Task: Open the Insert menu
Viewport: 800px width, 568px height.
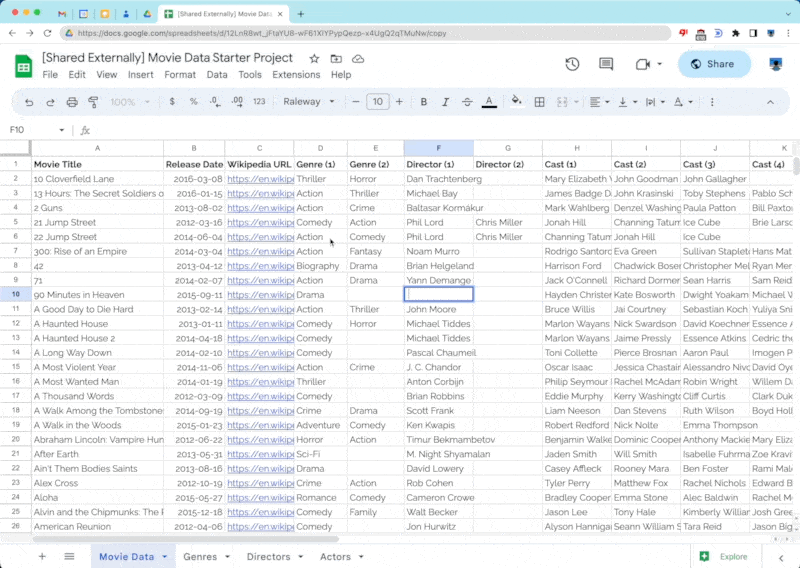Action: click(x=141, y=75)
